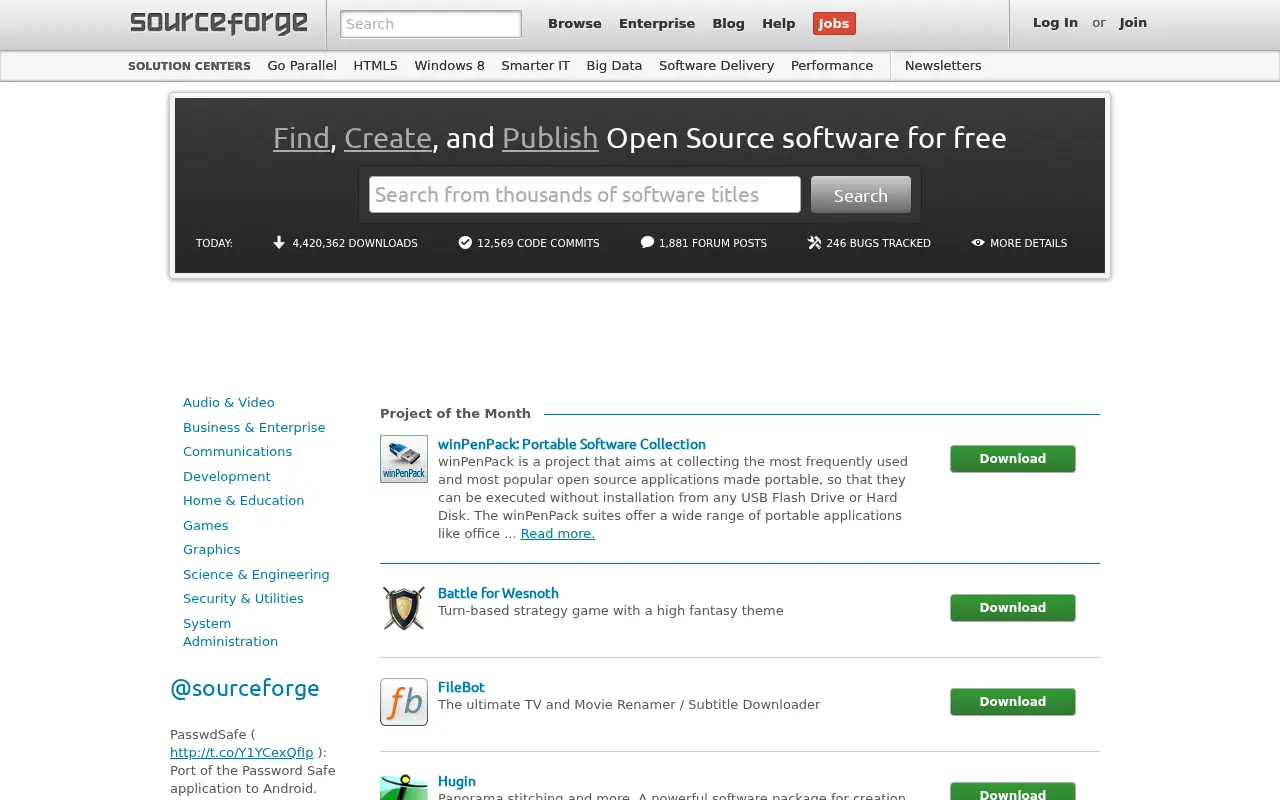Viewport: 1280px width, 800px height.
Task: Click the SourceForge logo
Action: (x=219, y=23)
